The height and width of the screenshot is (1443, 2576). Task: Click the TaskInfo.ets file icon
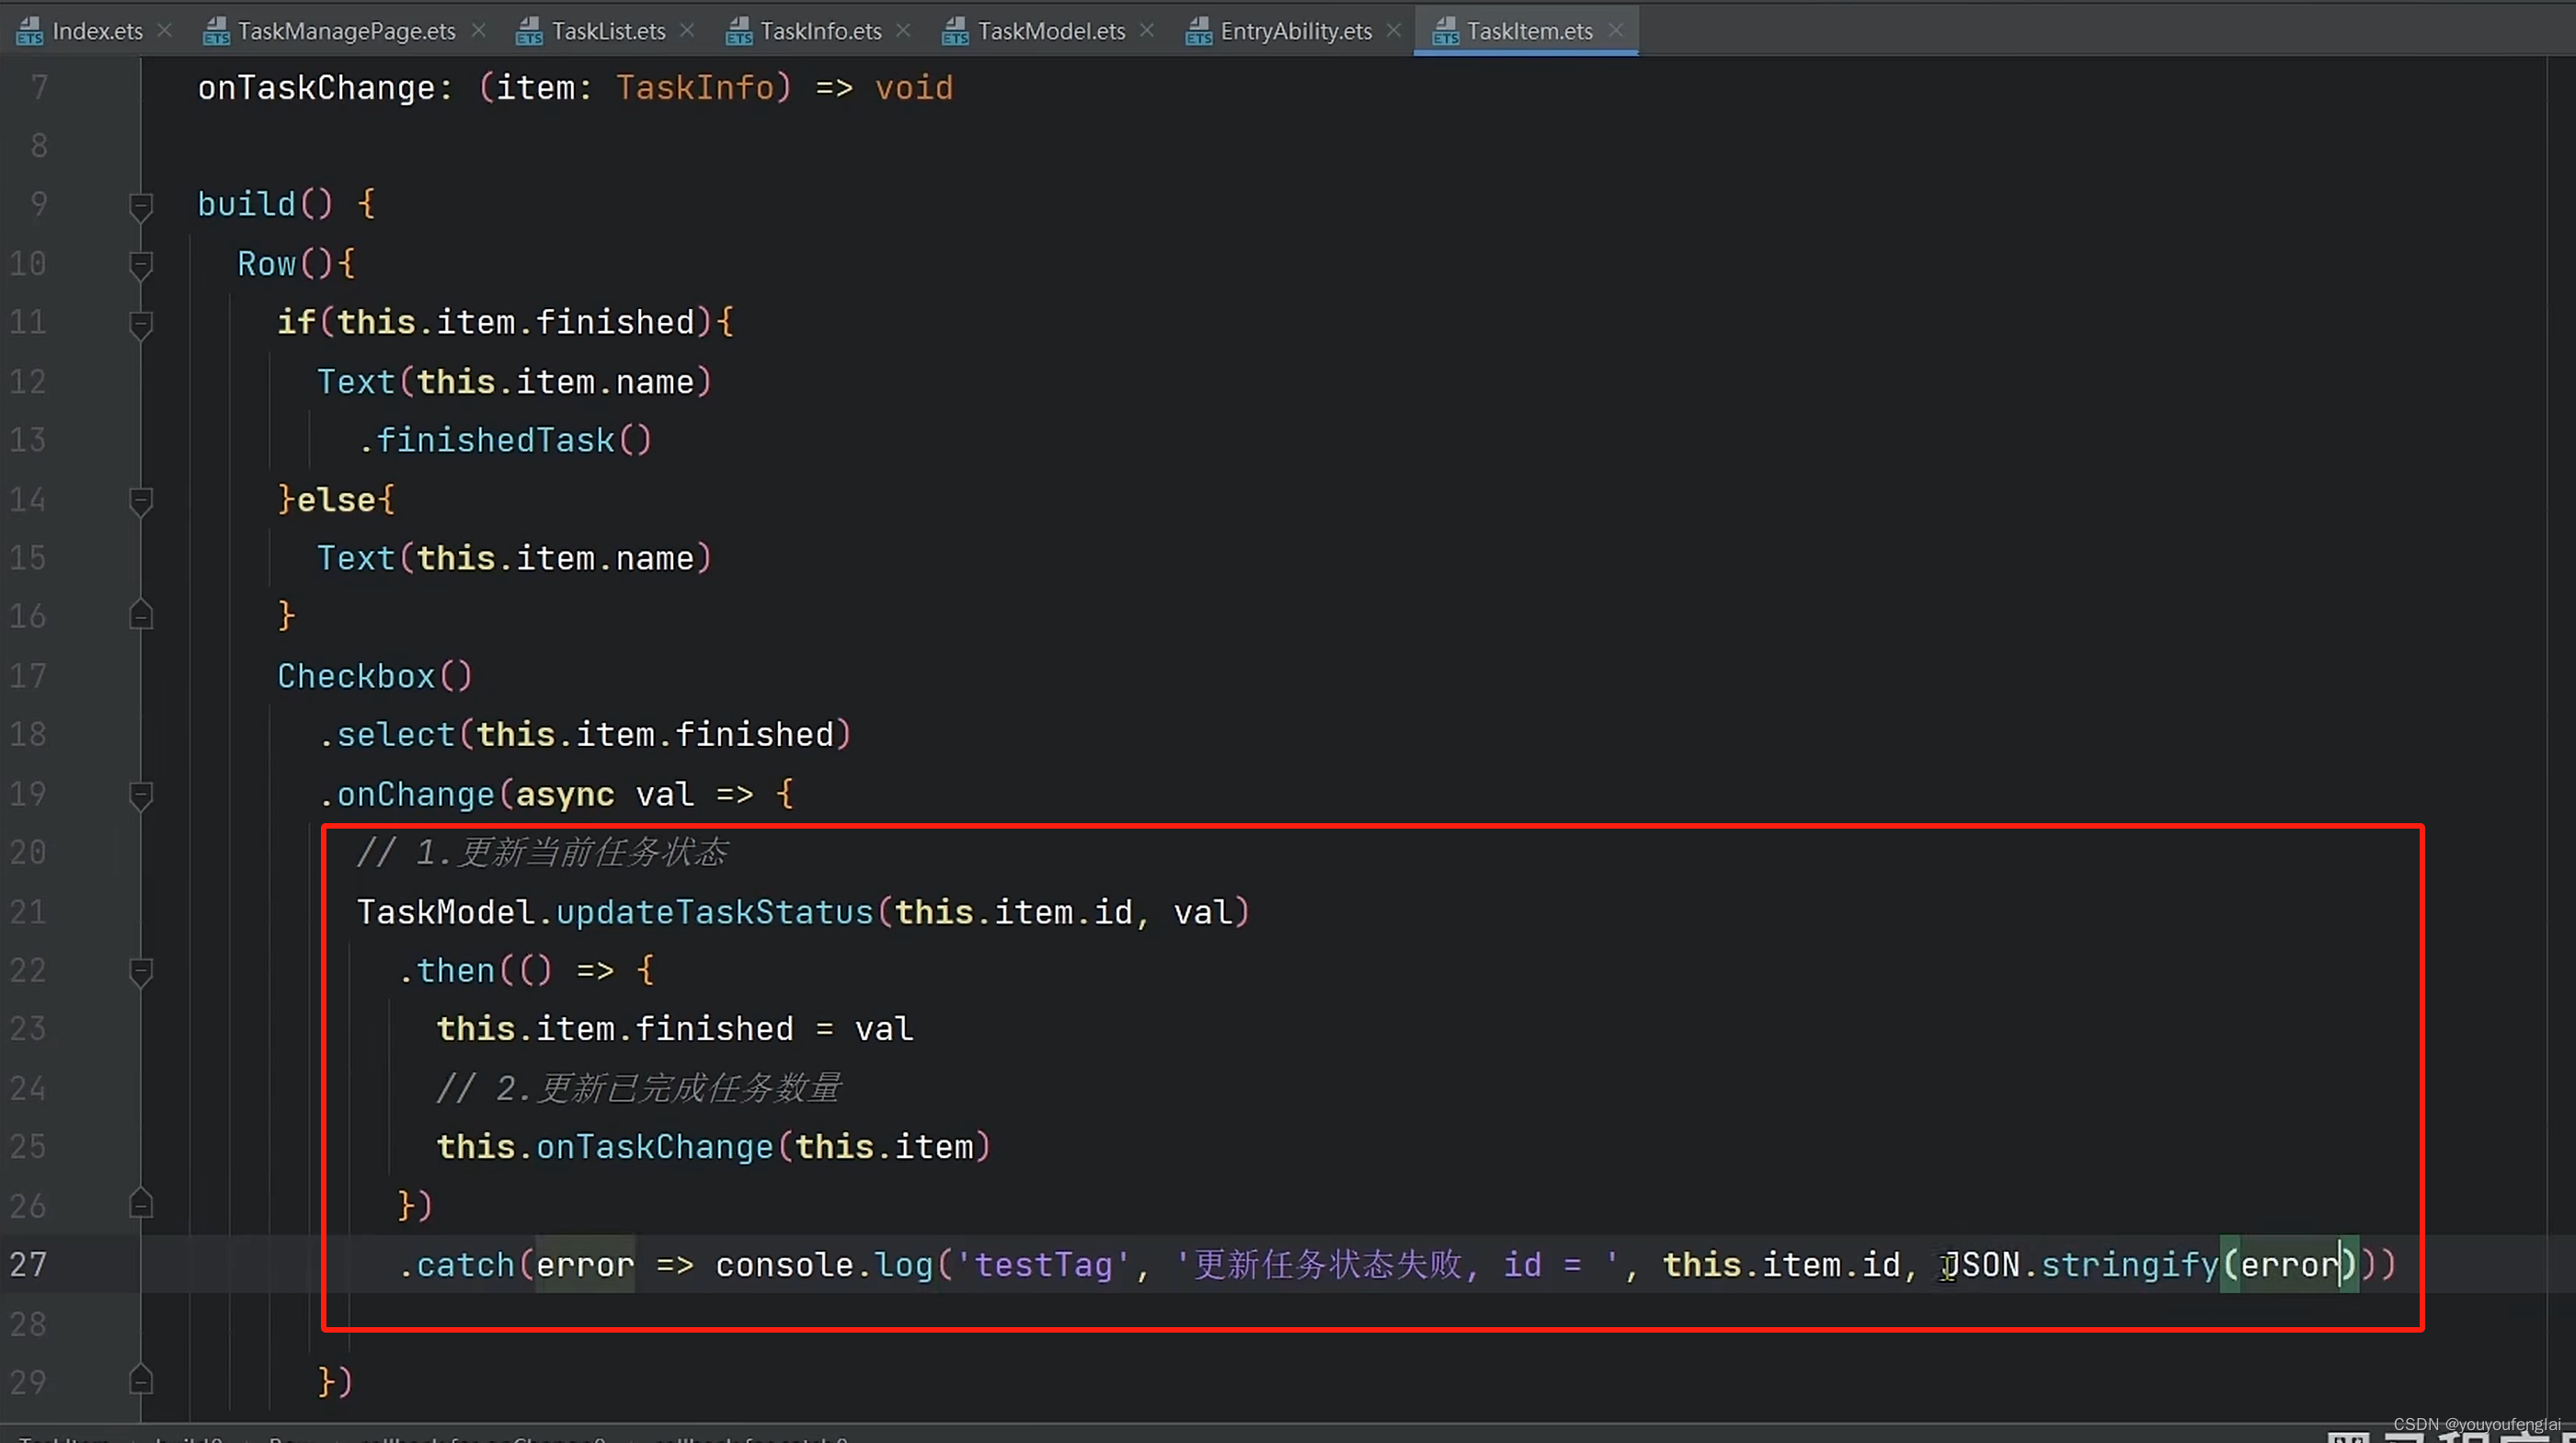coord(739,32)
